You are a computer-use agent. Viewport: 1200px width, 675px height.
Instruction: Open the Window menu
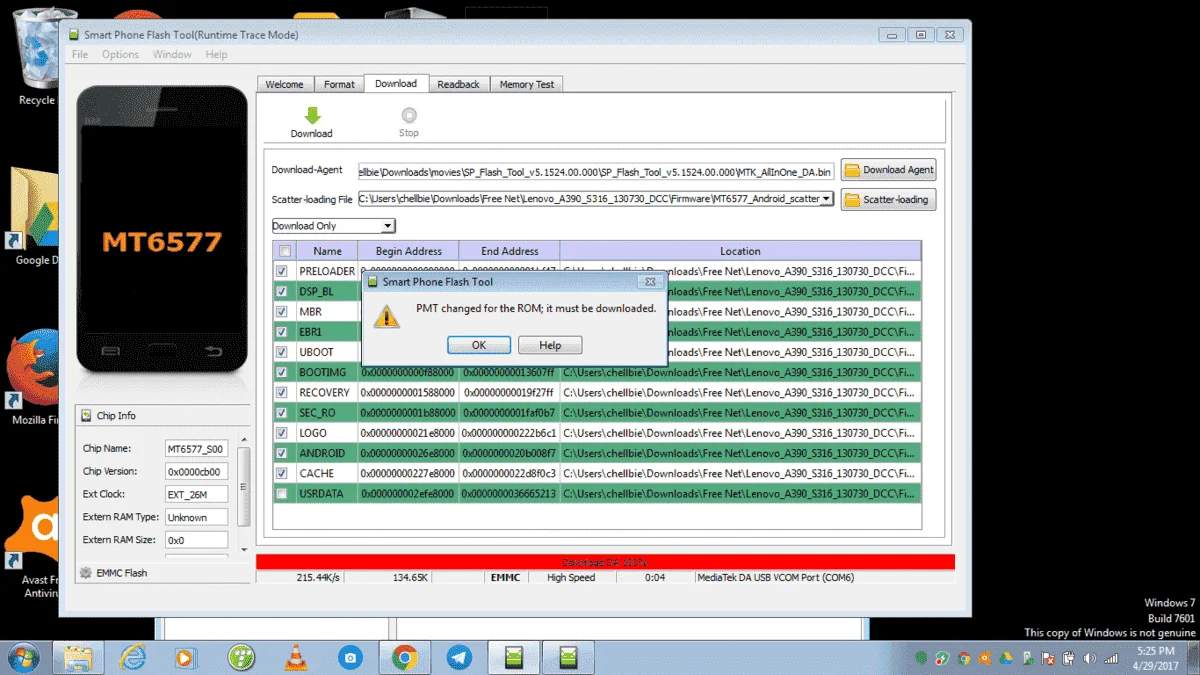click(x=172, y=54)
